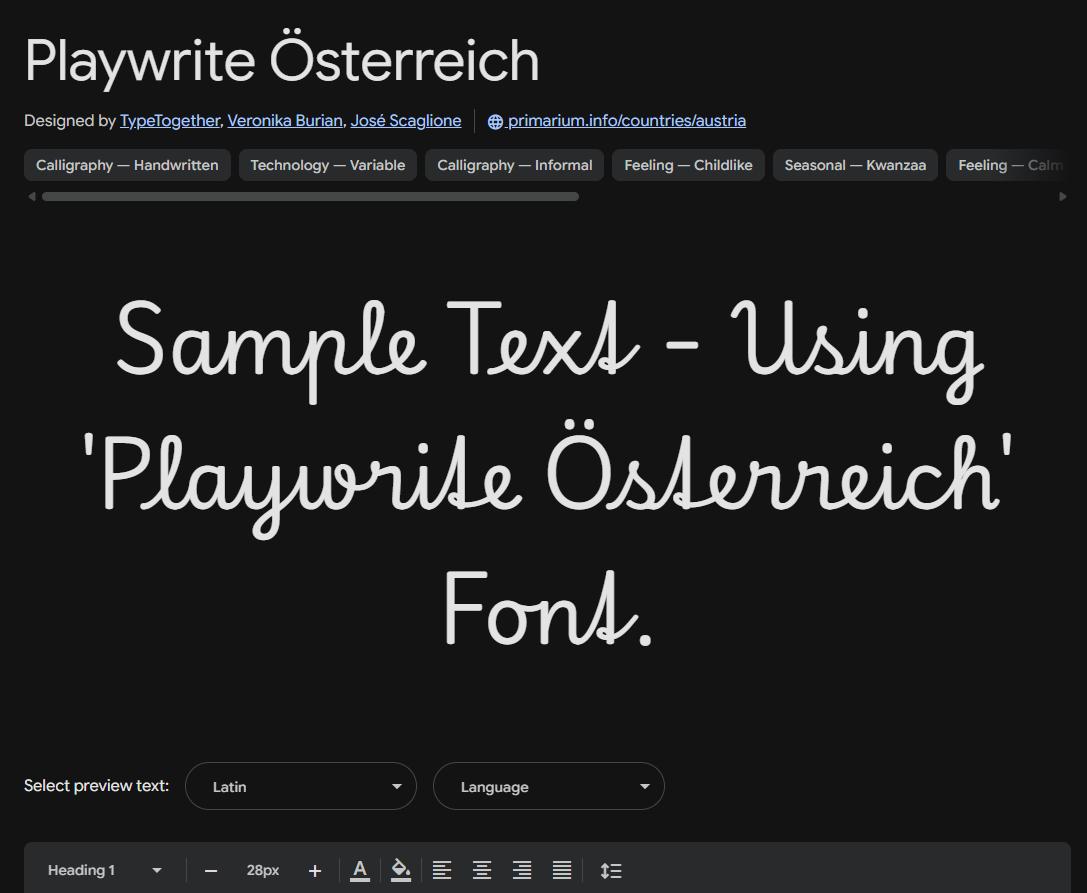Decrease font size with minus icon
Screen dimensions: 1087x893
tap(211, 871)
